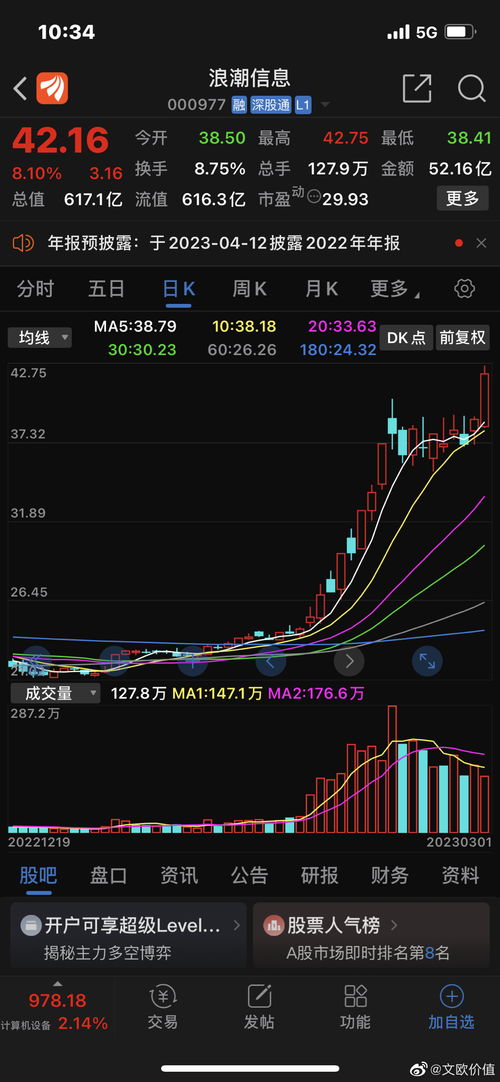Tap the 开户 Level card icon
The height and width of the screenshot is (1082, 500).
(30, 925)
